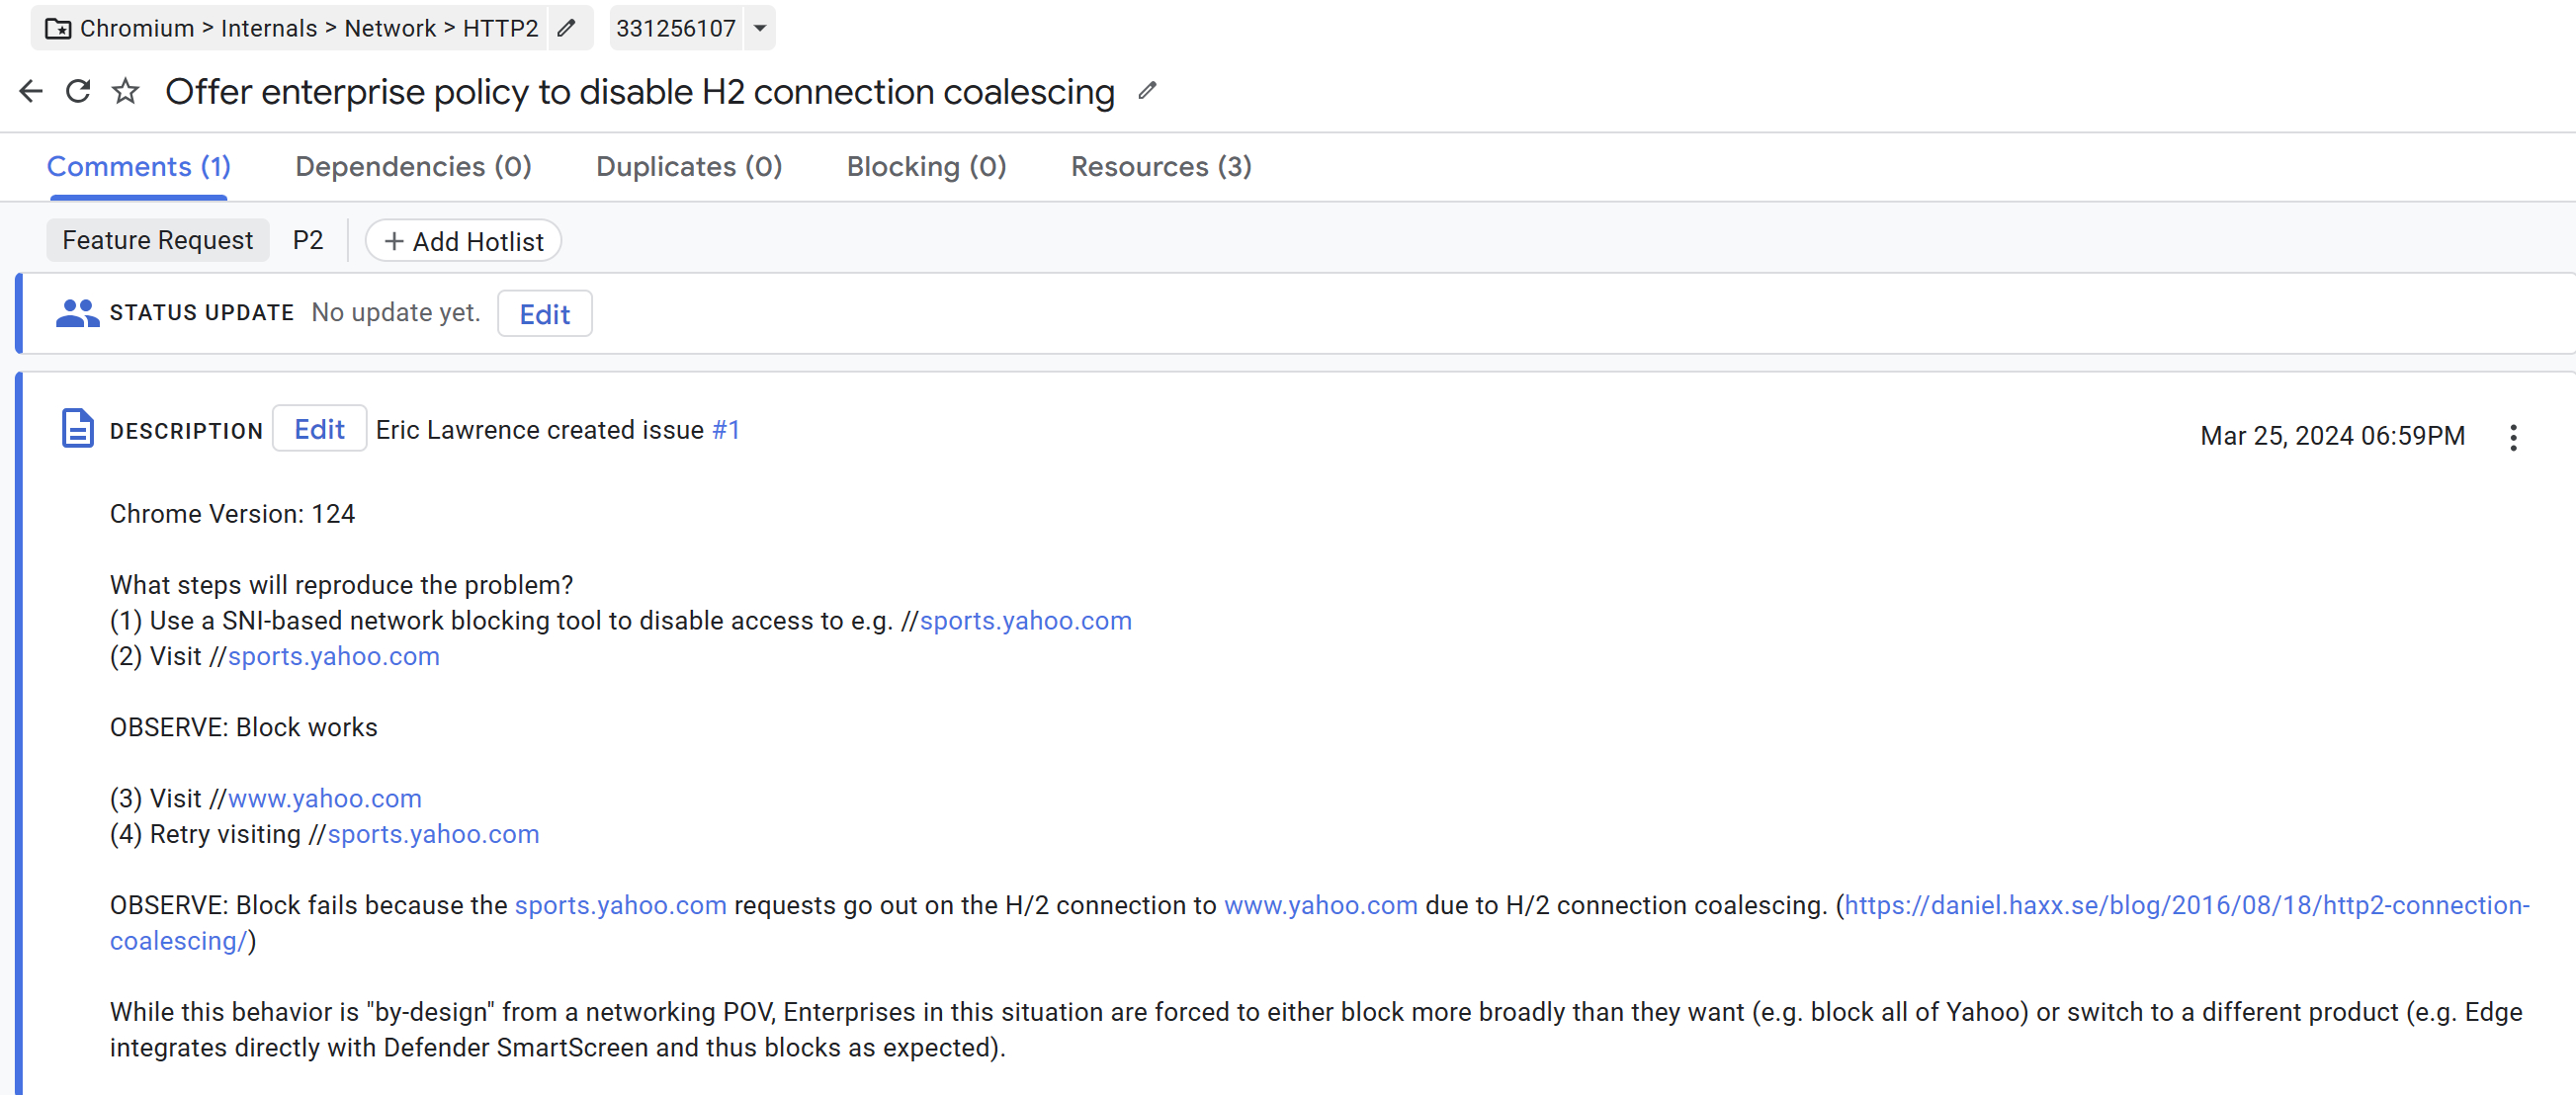Viewport: 2576px width, 1095px height.
Task: Click the back arrow icon
Action: coord(31,92)
